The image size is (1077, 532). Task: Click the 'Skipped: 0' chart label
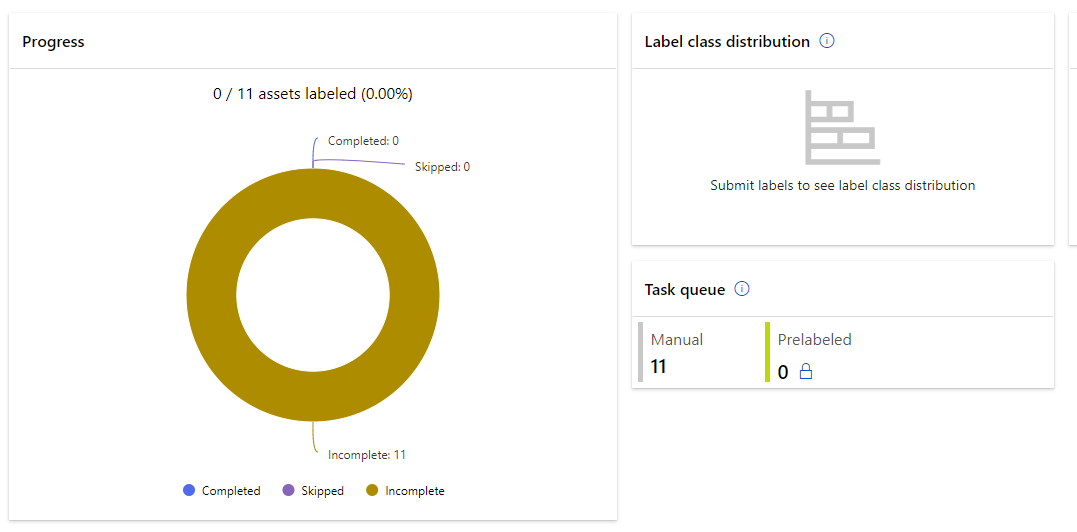pos(442,167)
